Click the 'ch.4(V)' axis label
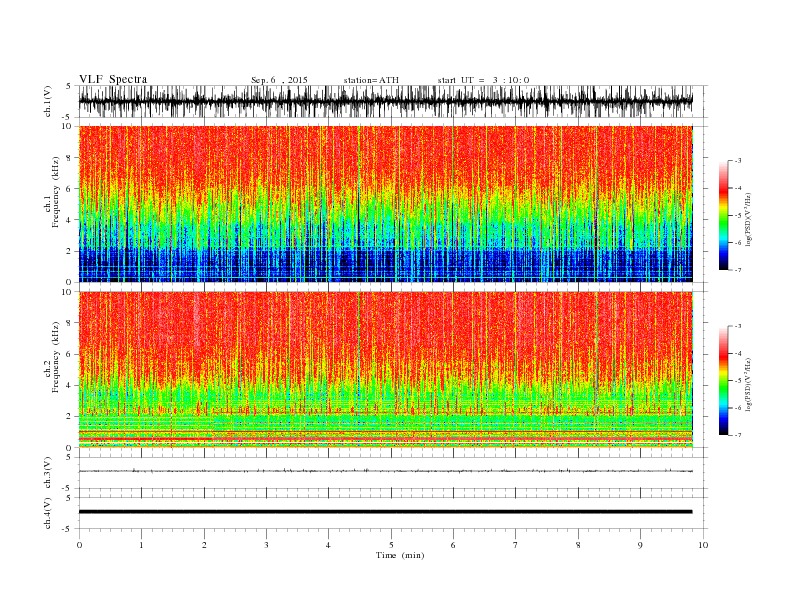 pos(48,513)
